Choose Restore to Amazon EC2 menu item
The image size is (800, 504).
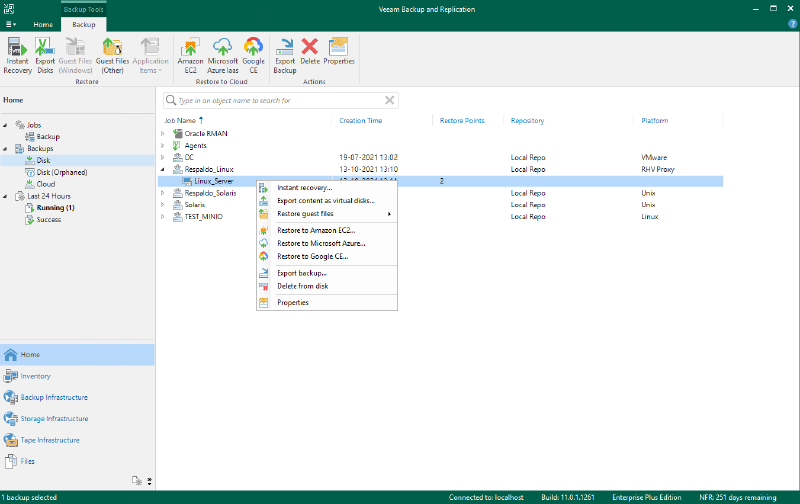(327, 230)
